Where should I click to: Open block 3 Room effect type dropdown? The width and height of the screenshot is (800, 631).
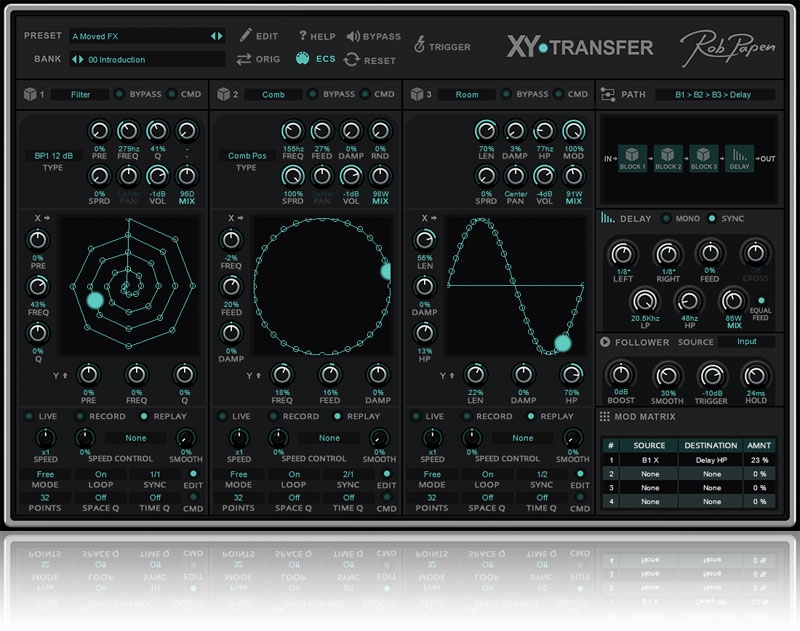466,95
